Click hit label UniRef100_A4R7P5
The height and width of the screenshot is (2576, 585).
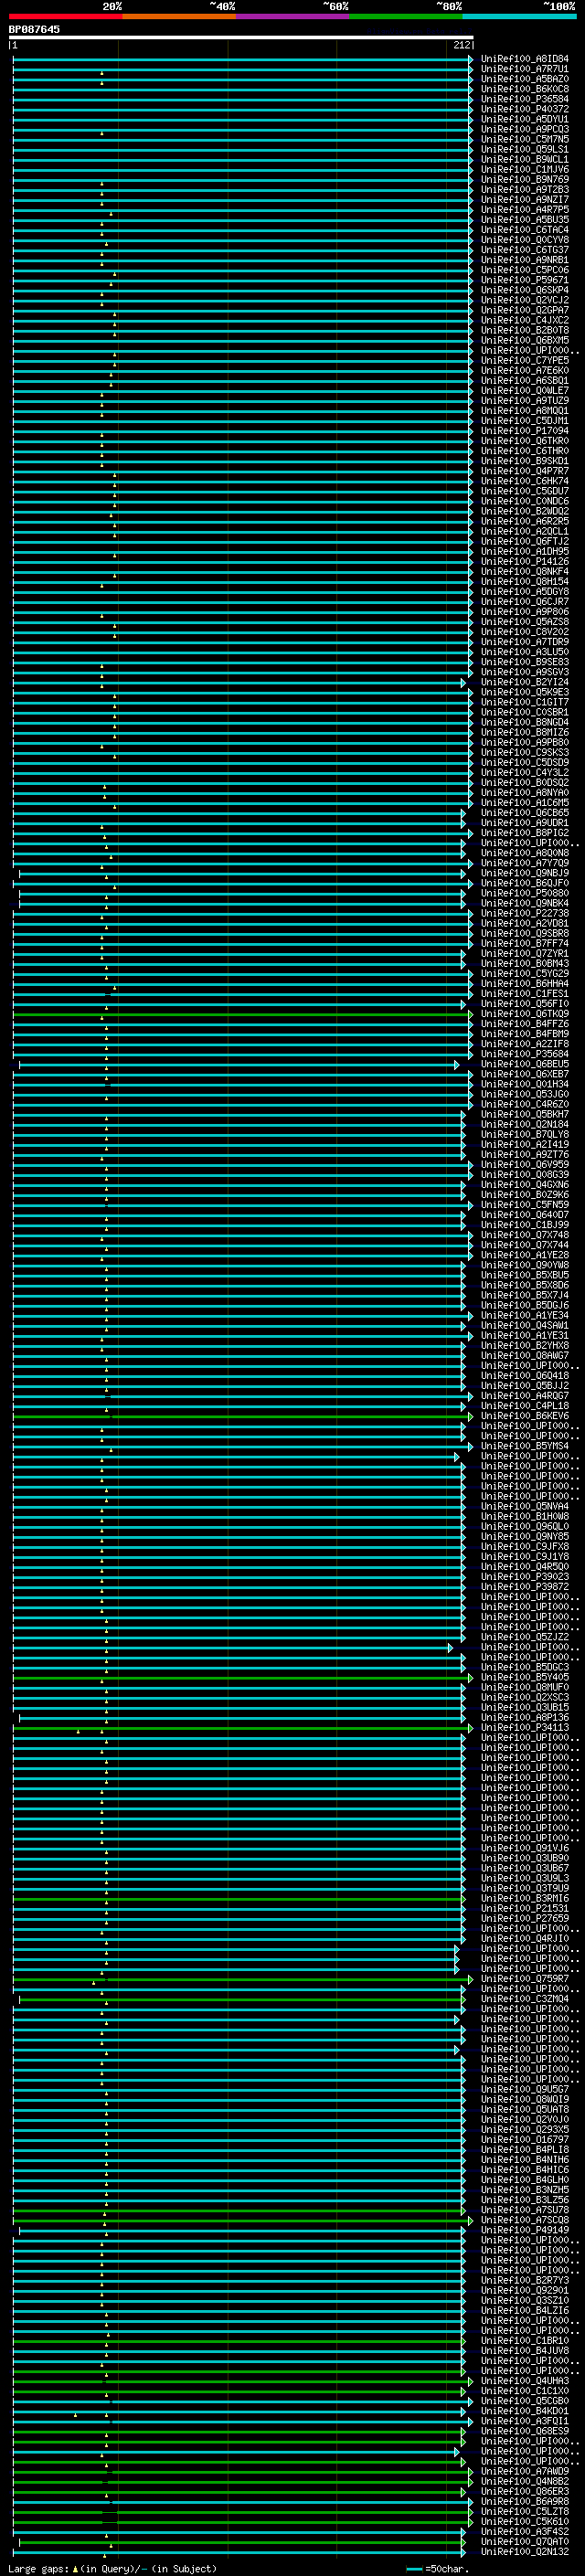click(x=525, y=210)
